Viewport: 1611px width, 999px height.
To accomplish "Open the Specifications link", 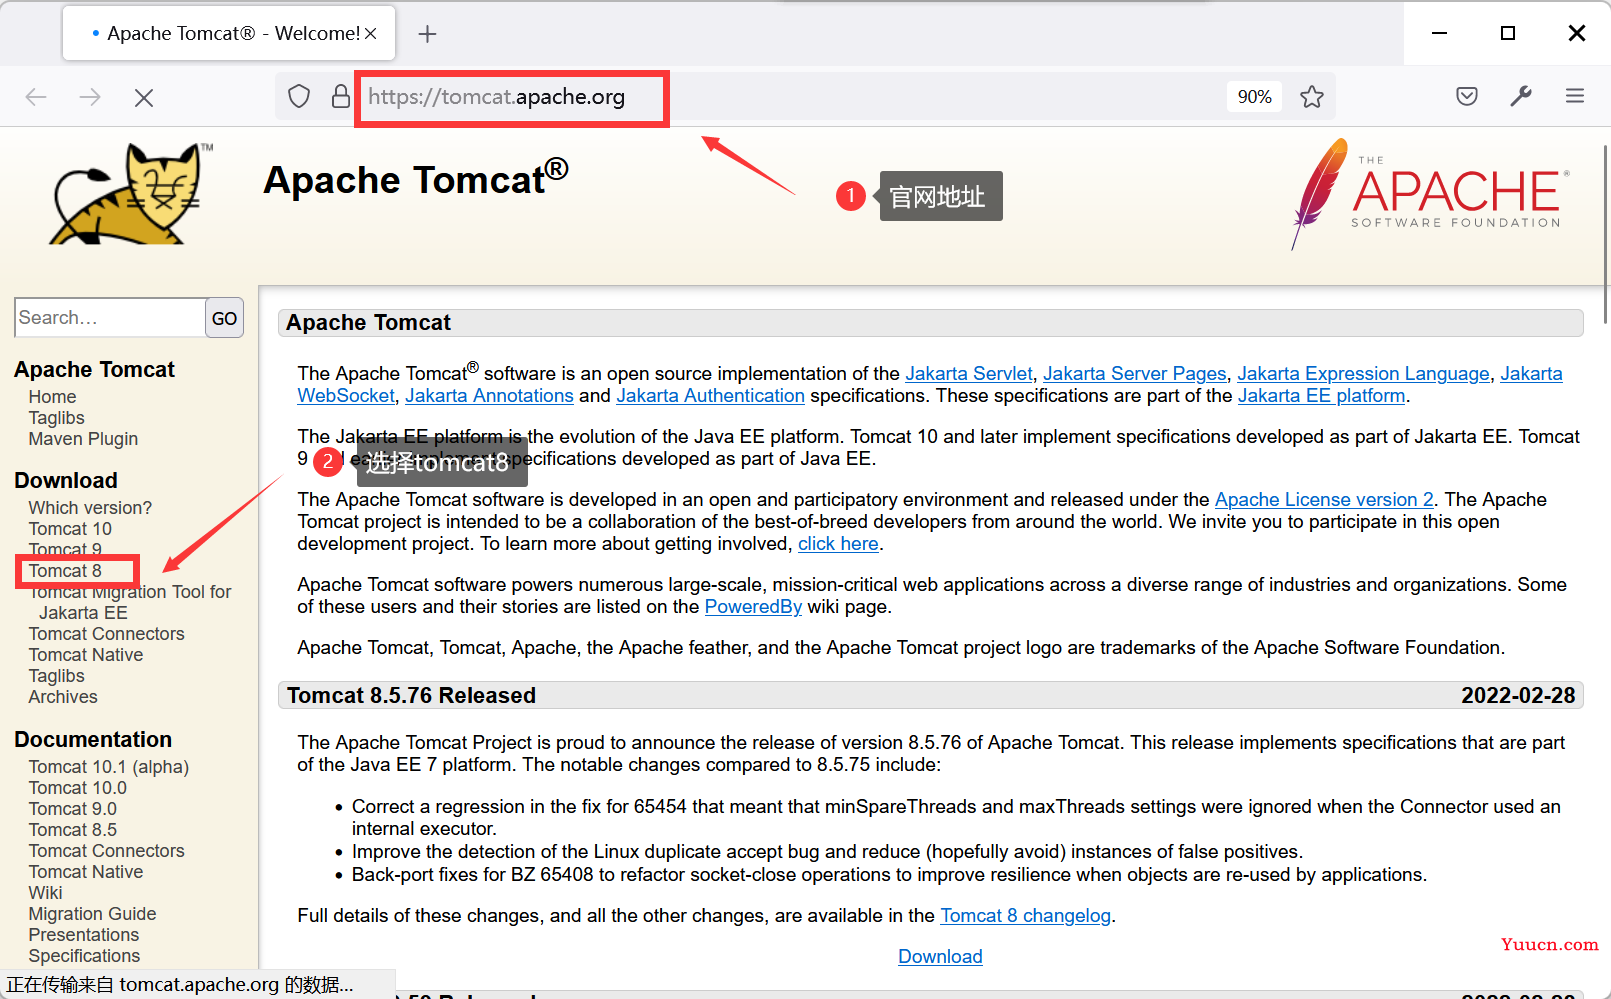I will pos(84,956).
